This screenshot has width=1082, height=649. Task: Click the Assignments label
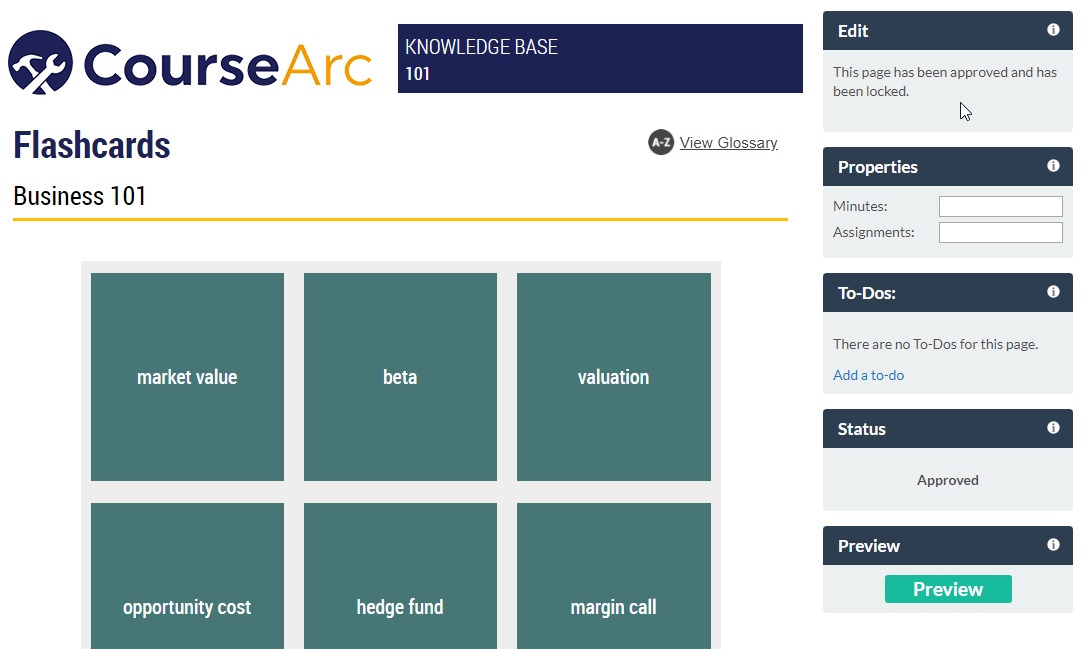click(874, 232)
